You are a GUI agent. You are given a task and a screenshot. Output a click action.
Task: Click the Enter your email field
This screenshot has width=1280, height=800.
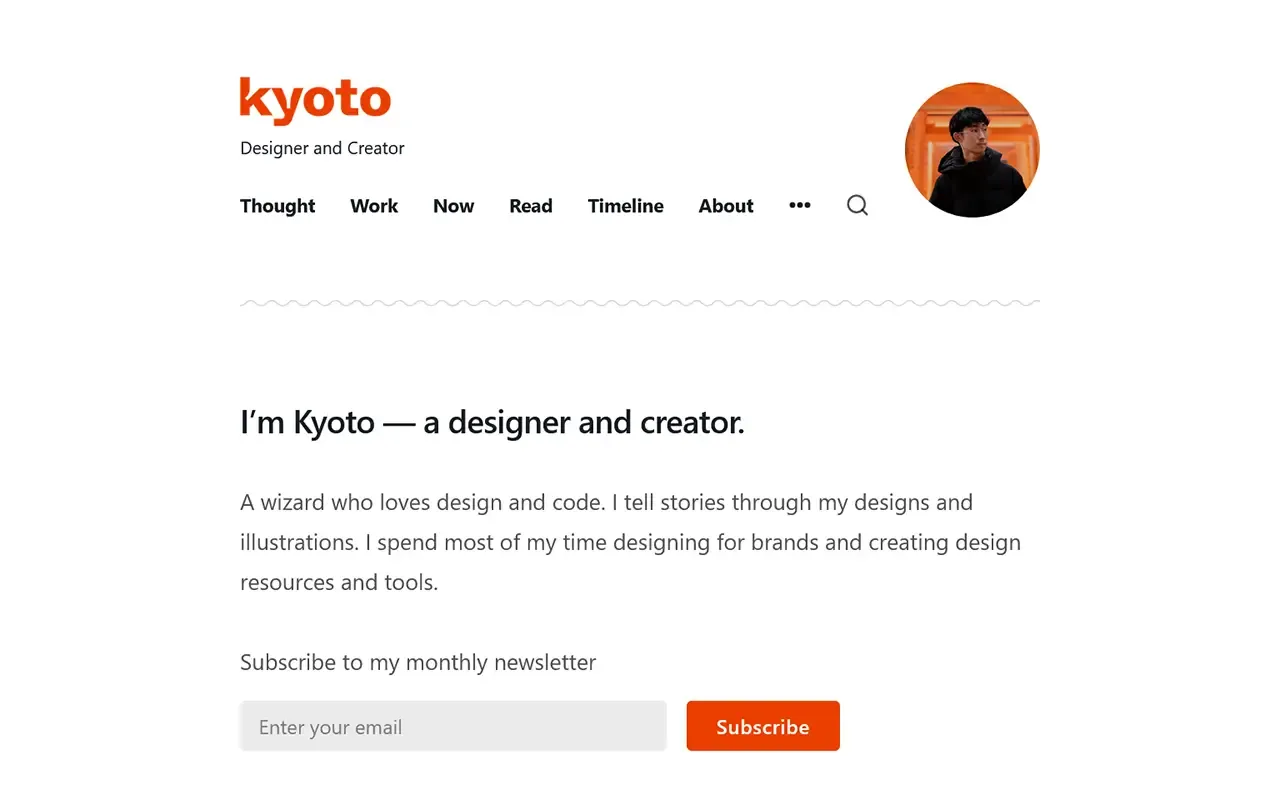coord(453,726)
